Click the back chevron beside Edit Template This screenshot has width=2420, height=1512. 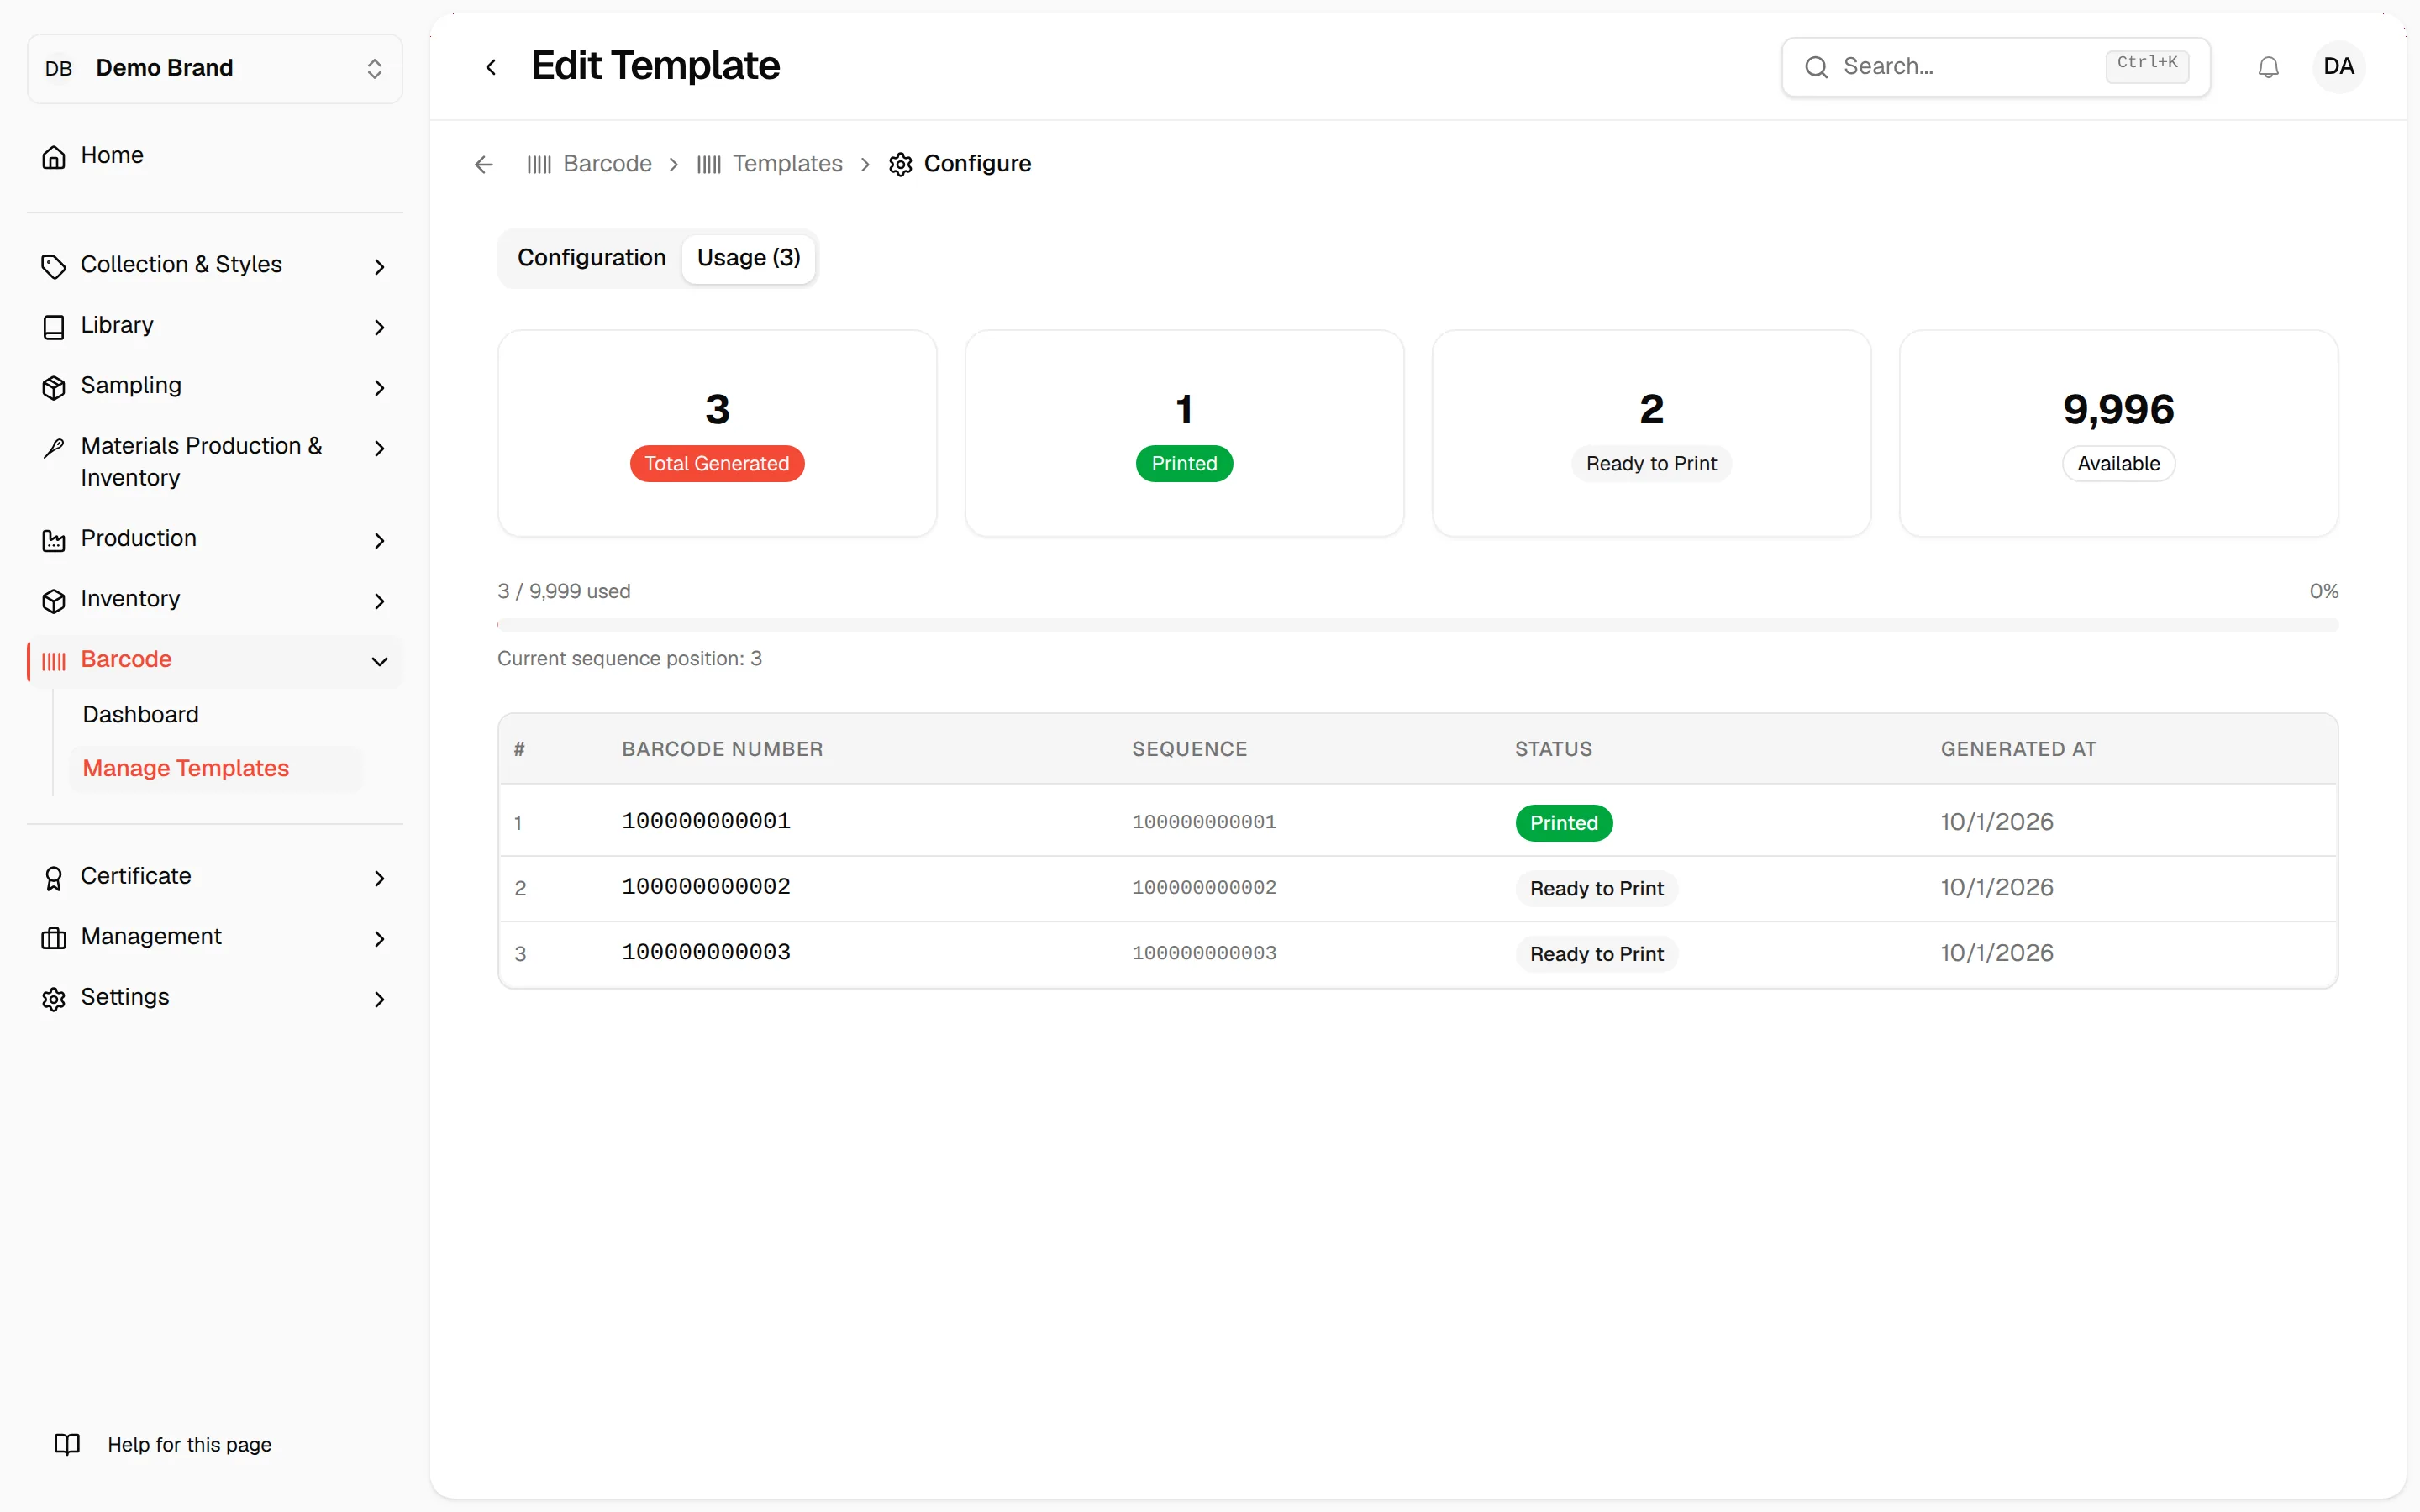point(491,67)
